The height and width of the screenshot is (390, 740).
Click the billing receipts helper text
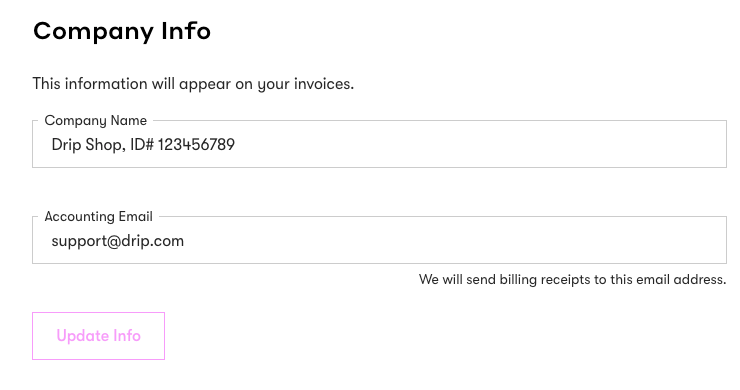pos(572,280)
